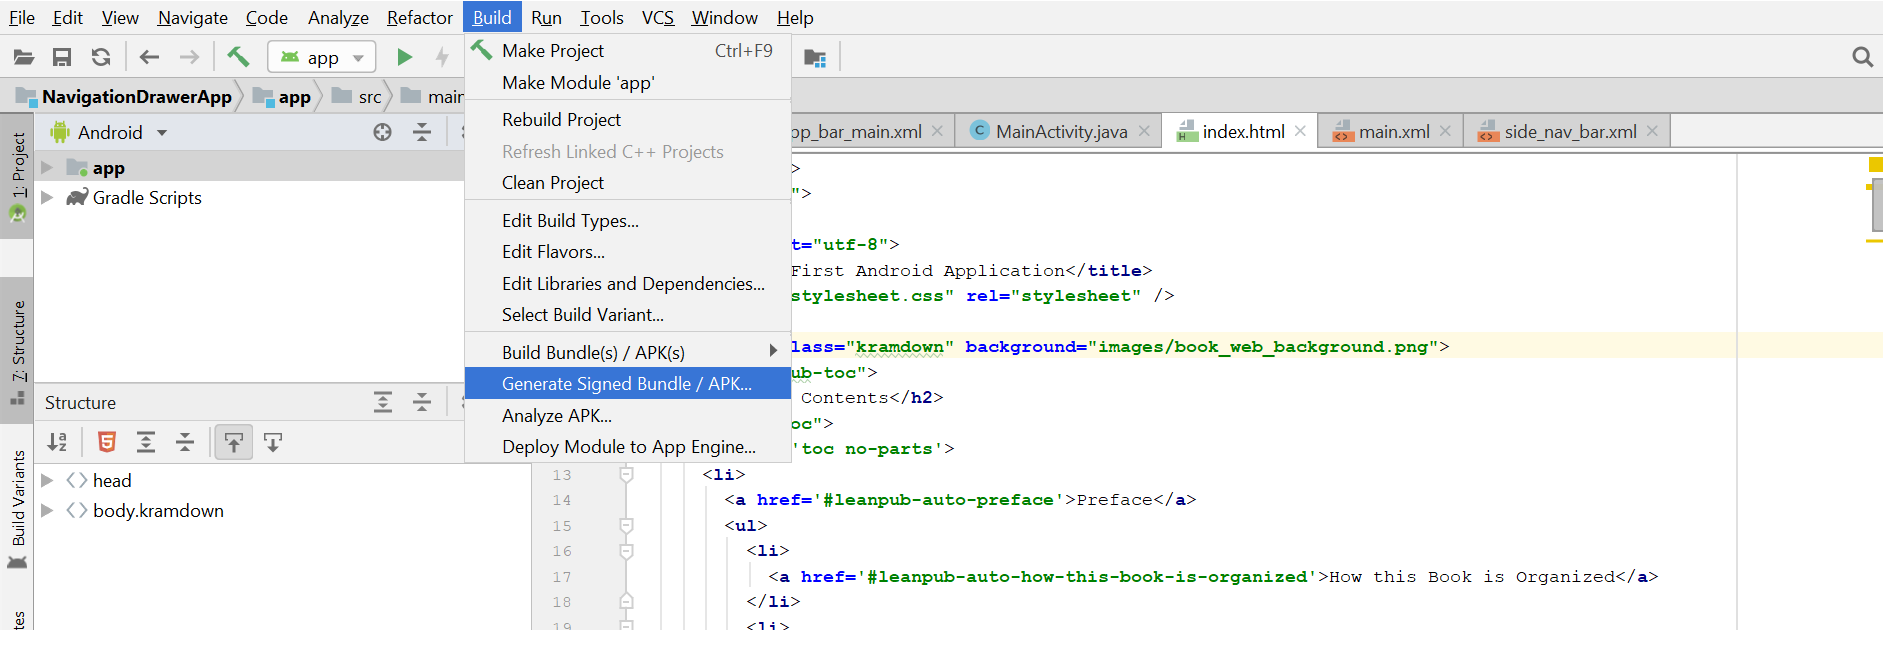
Task: Run app with the green play icon
Action: pos(404,57)
